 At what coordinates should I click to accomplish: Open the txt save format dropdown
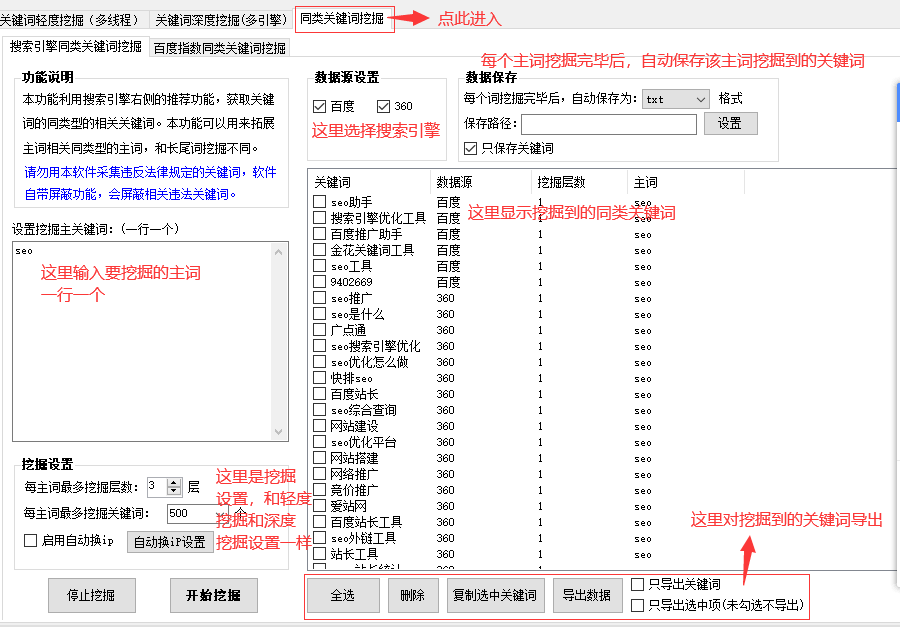[676, 99]
